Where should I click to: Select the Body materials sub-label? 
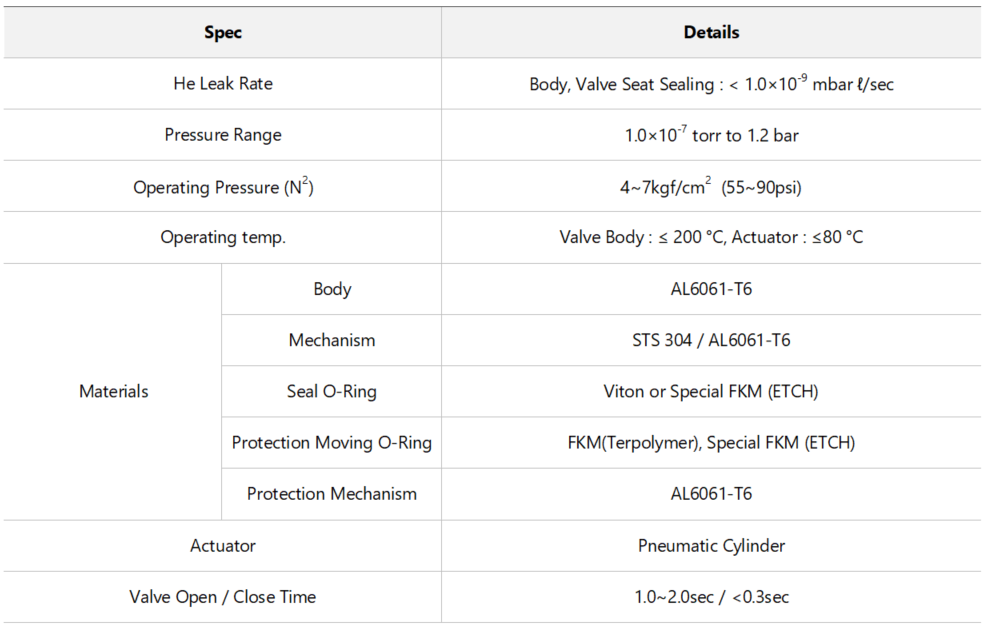332,289
